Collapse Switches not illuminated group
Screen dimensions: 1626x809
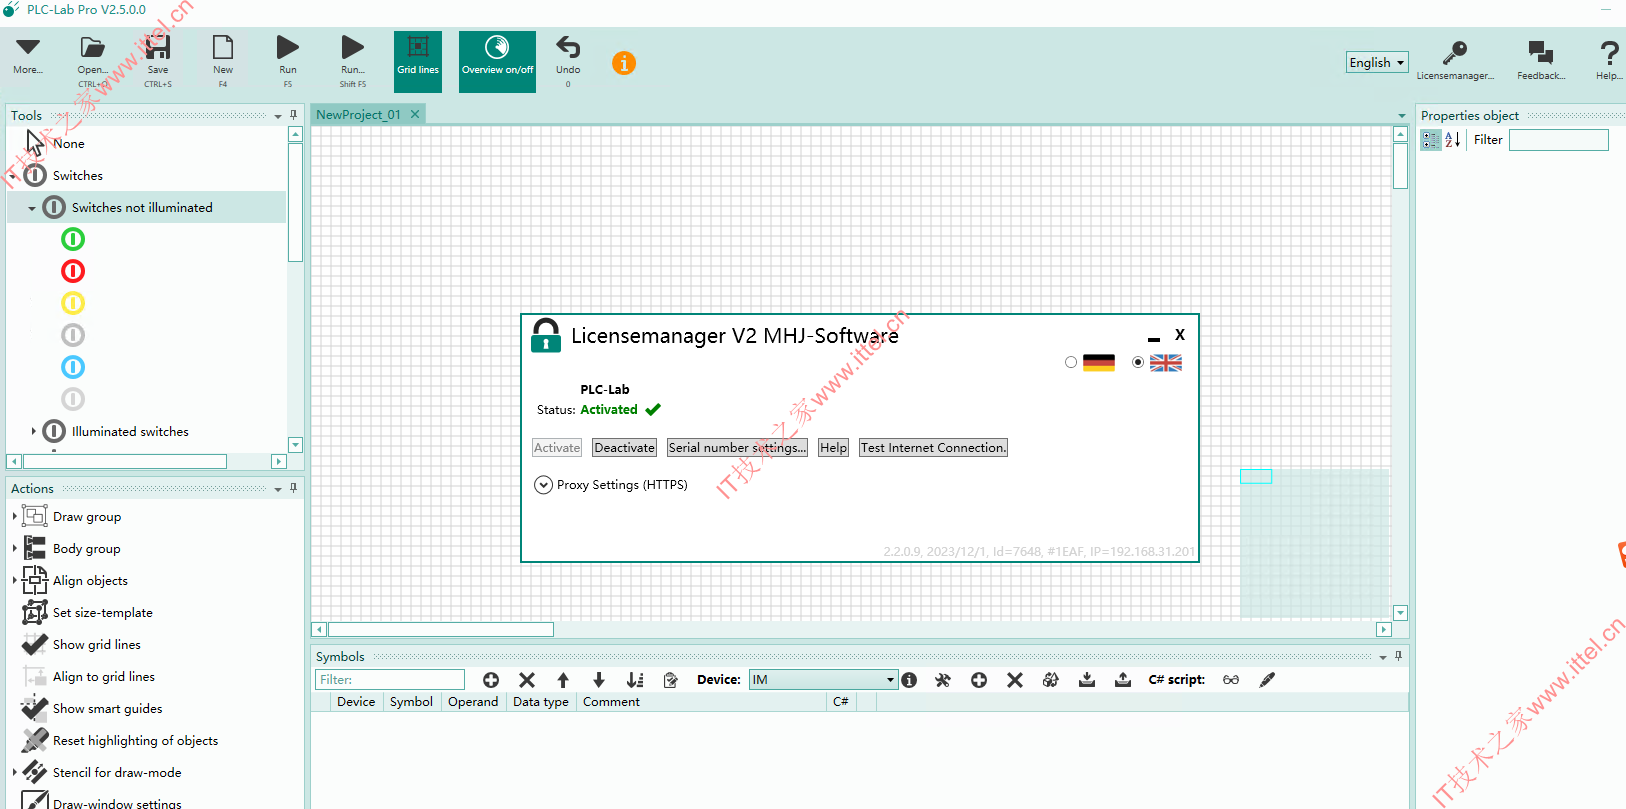tap(32, 208)
